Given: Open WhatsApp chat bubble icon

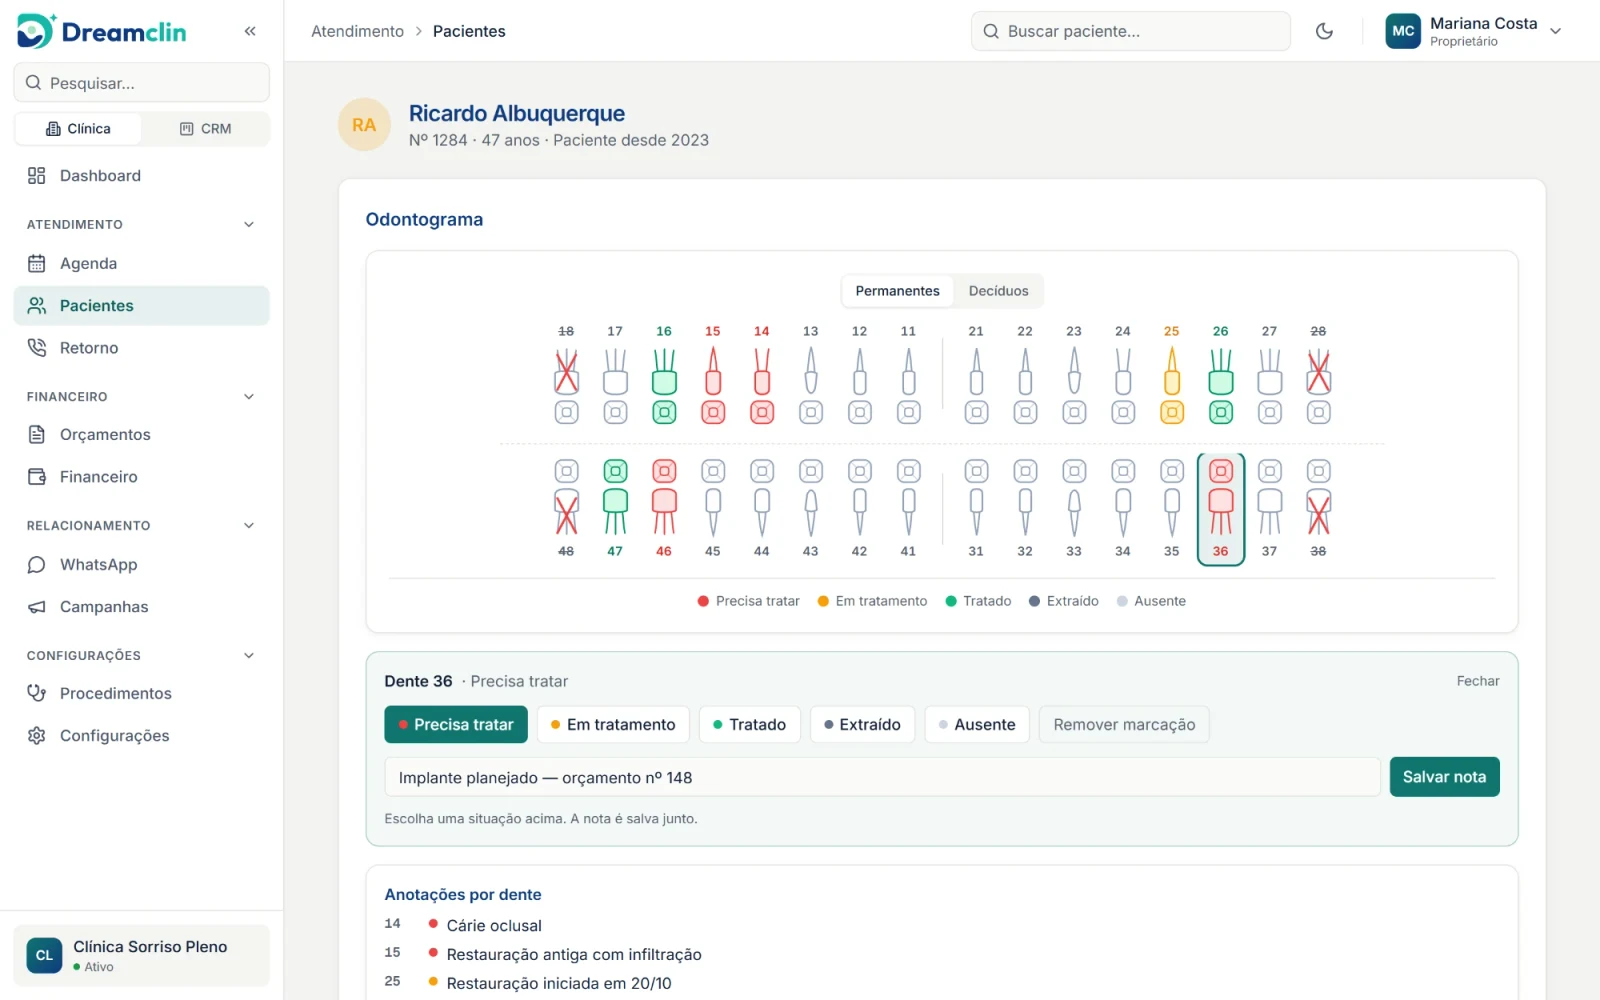Looking at the screenshot, I should tap(37, 565).
